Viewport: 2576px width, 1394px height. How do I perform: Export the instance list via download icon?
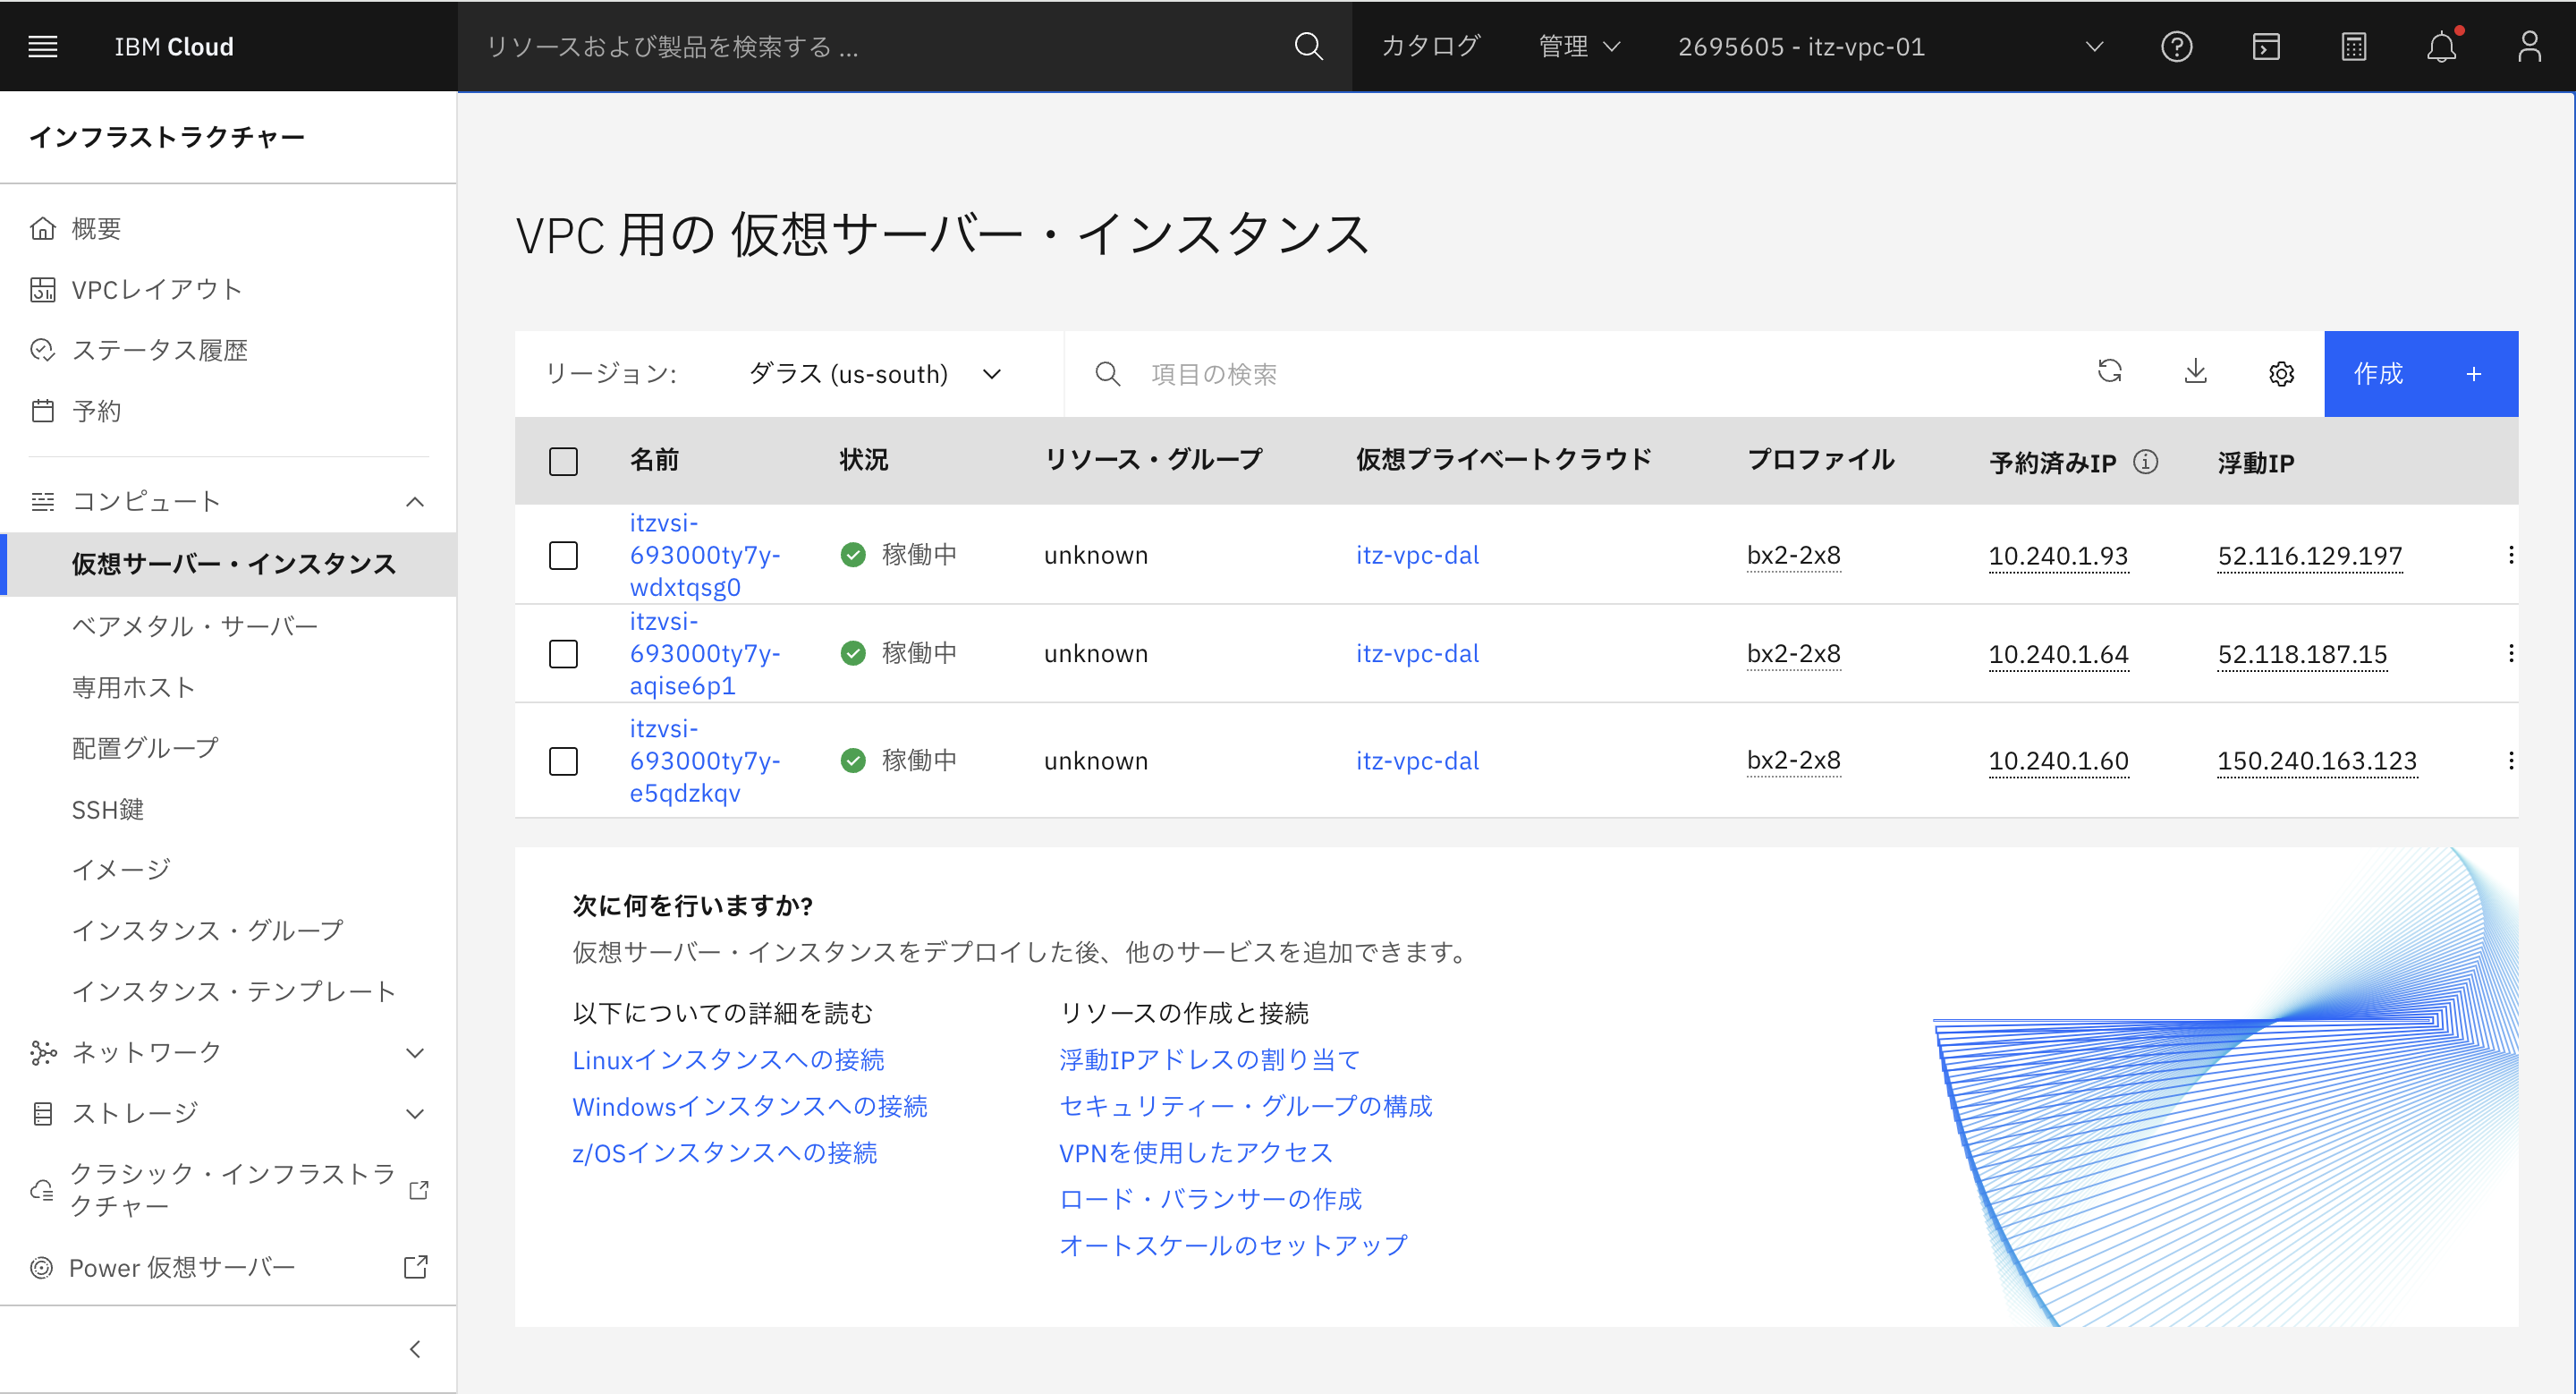point(2196,372)
